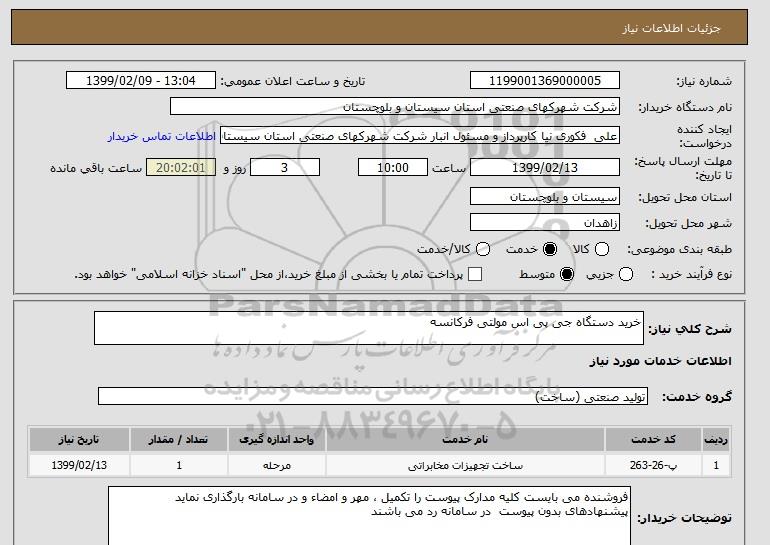Click the buyer organization name field

coord(395,107)
